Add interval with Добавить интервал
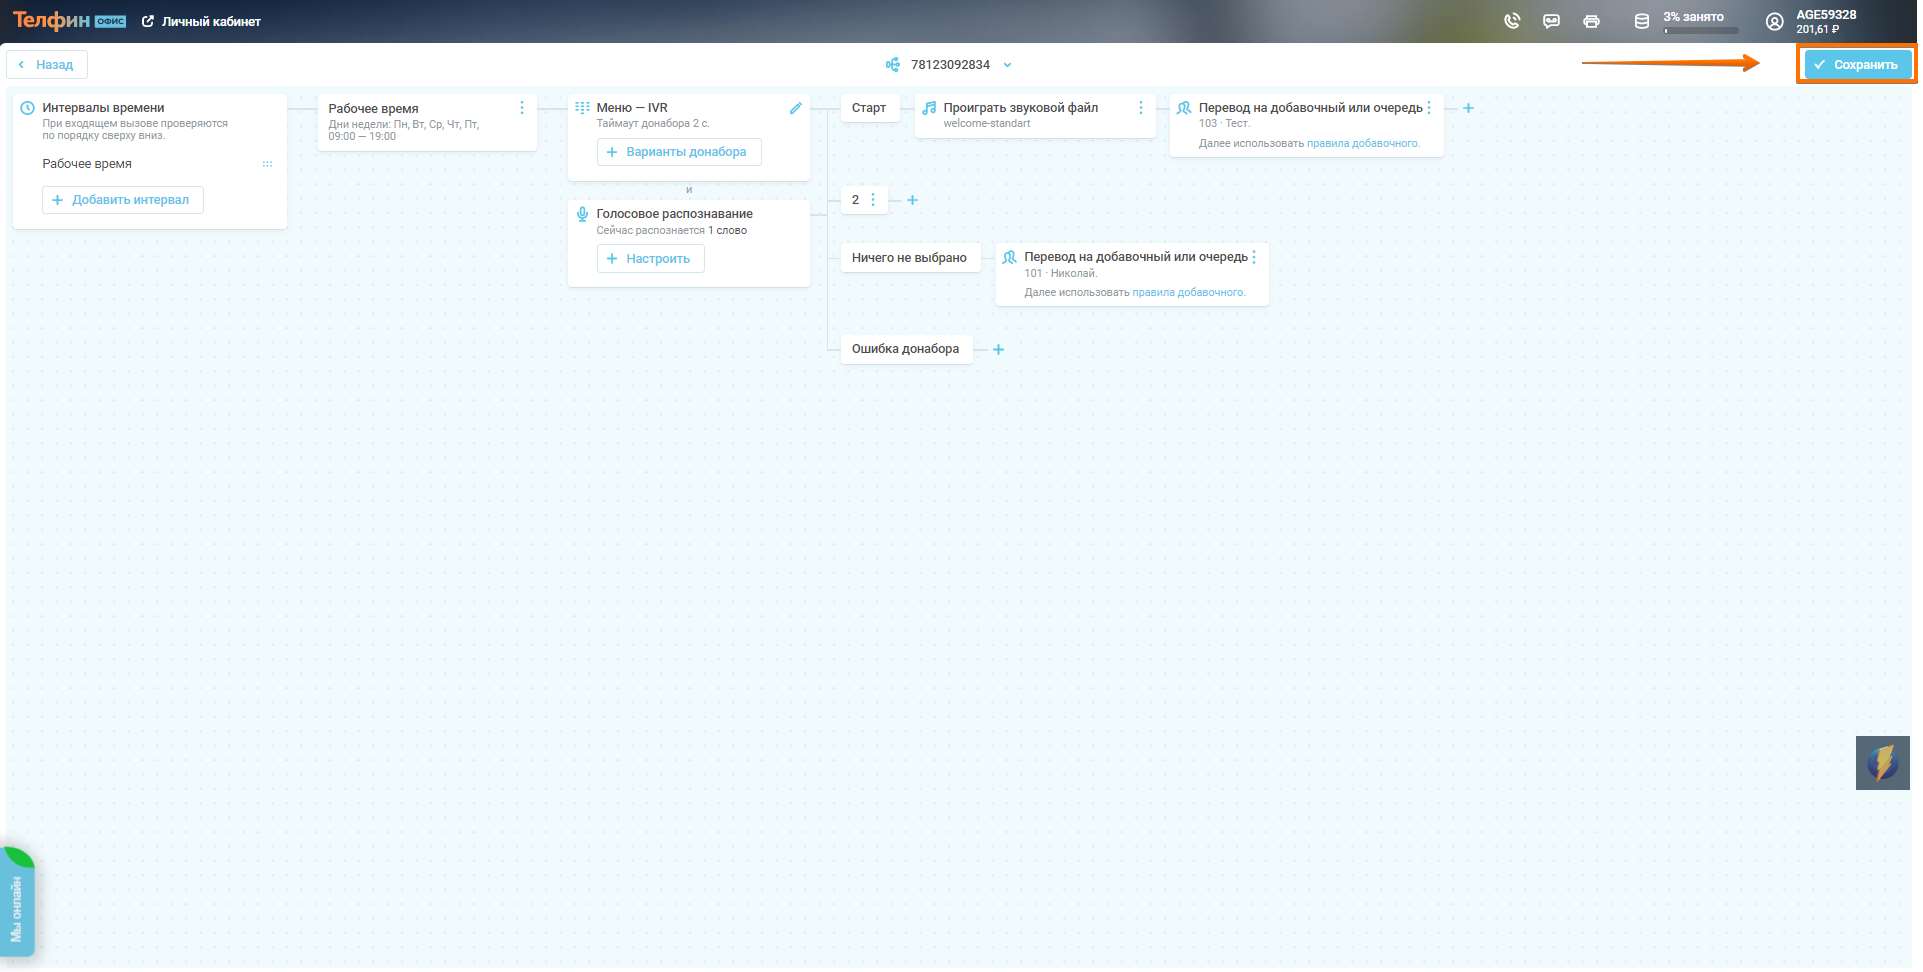The height and width of the screenshot is (972, 1923). pos(123,200)
